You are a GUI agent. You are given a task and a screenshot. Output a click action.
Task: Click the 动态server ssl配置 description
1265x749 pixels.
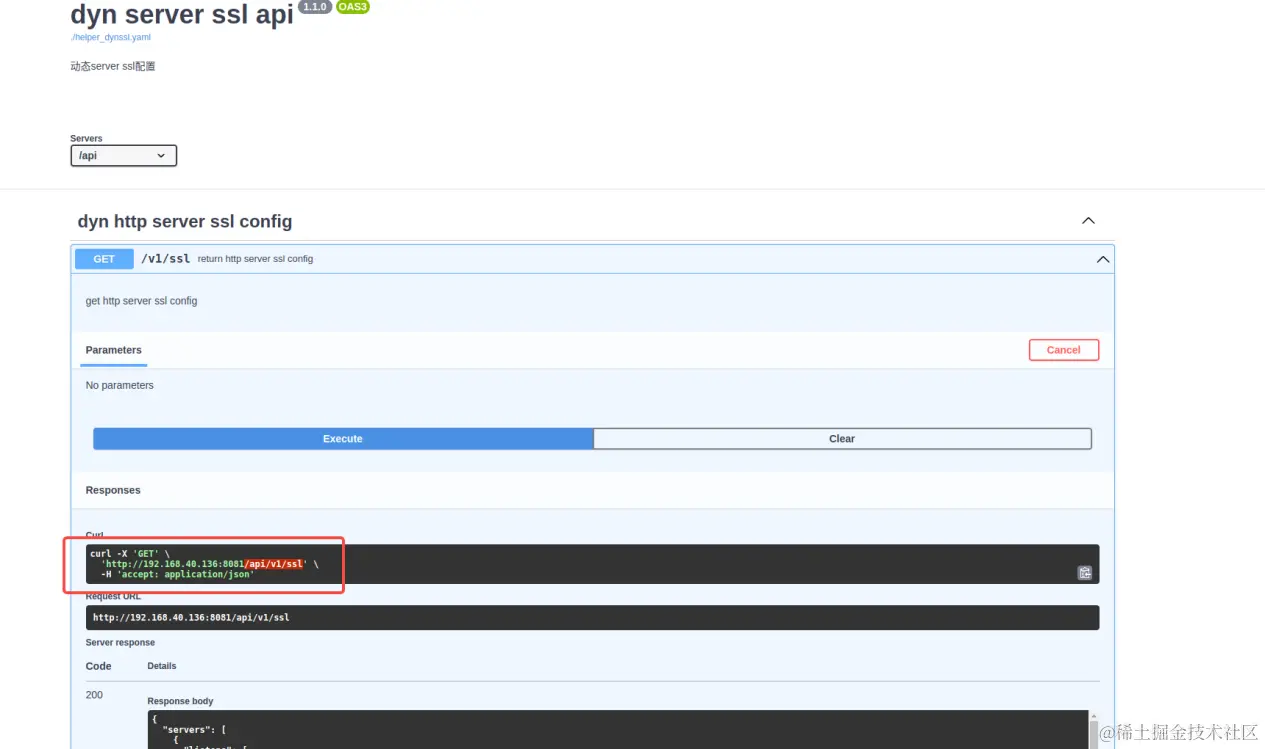[112, 66]
